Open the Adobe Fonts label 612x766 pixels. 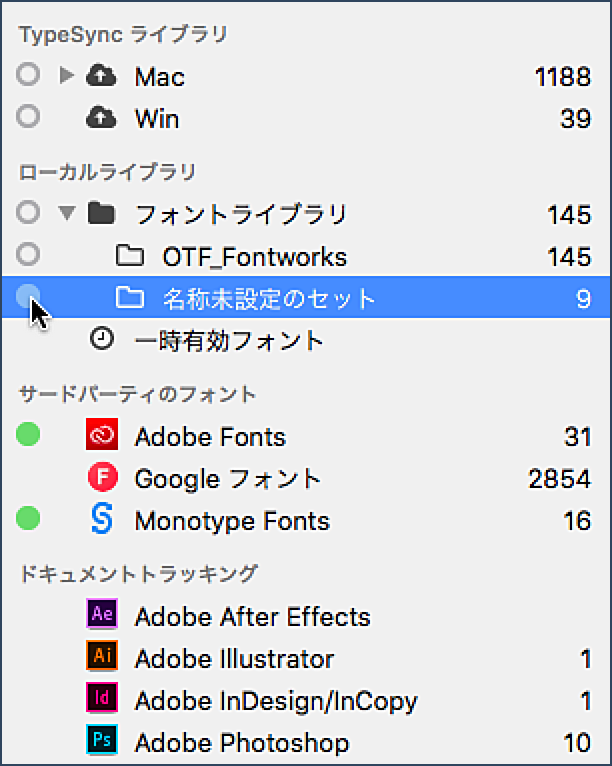click(x=210, y=437)
